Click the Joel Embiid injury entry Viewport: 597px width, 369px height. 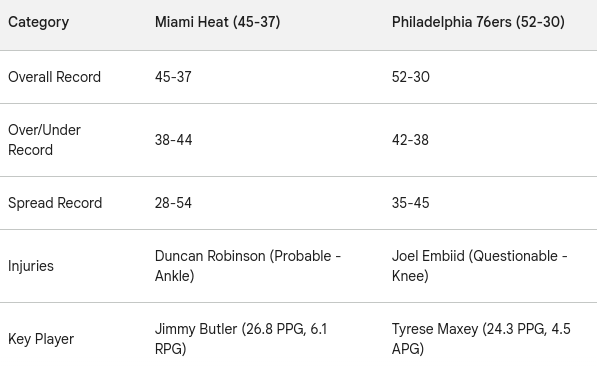[x=480, y=266]
